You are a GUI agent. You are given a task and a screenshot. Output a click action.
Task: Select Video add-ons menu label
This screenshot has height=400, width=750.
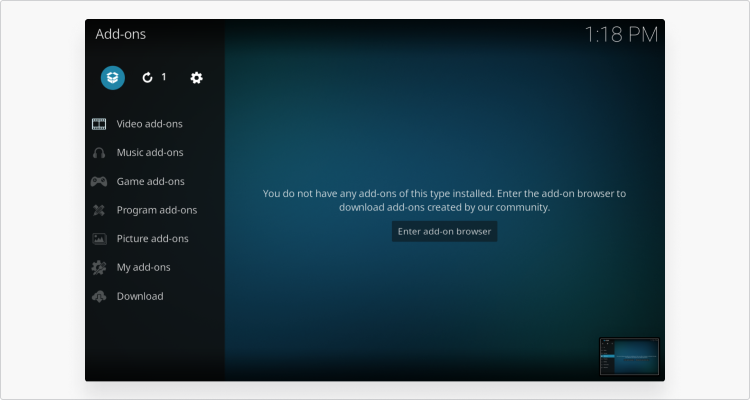point(150,124)
